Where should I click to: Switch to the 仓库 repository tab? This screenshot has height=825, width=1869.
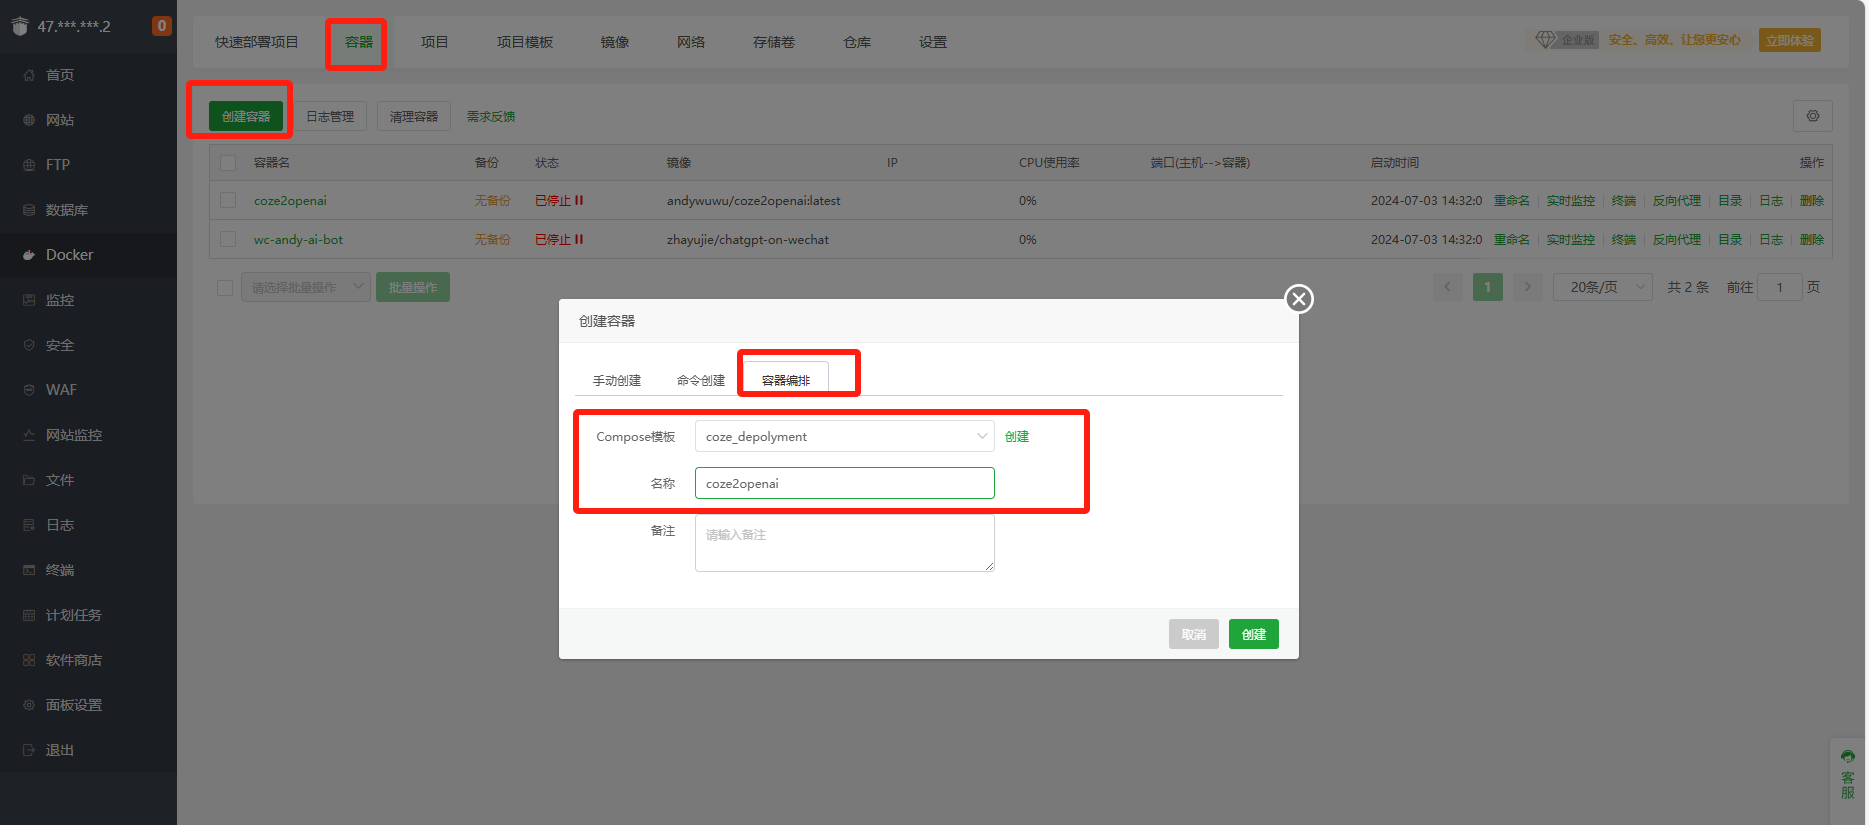(857, 42)
